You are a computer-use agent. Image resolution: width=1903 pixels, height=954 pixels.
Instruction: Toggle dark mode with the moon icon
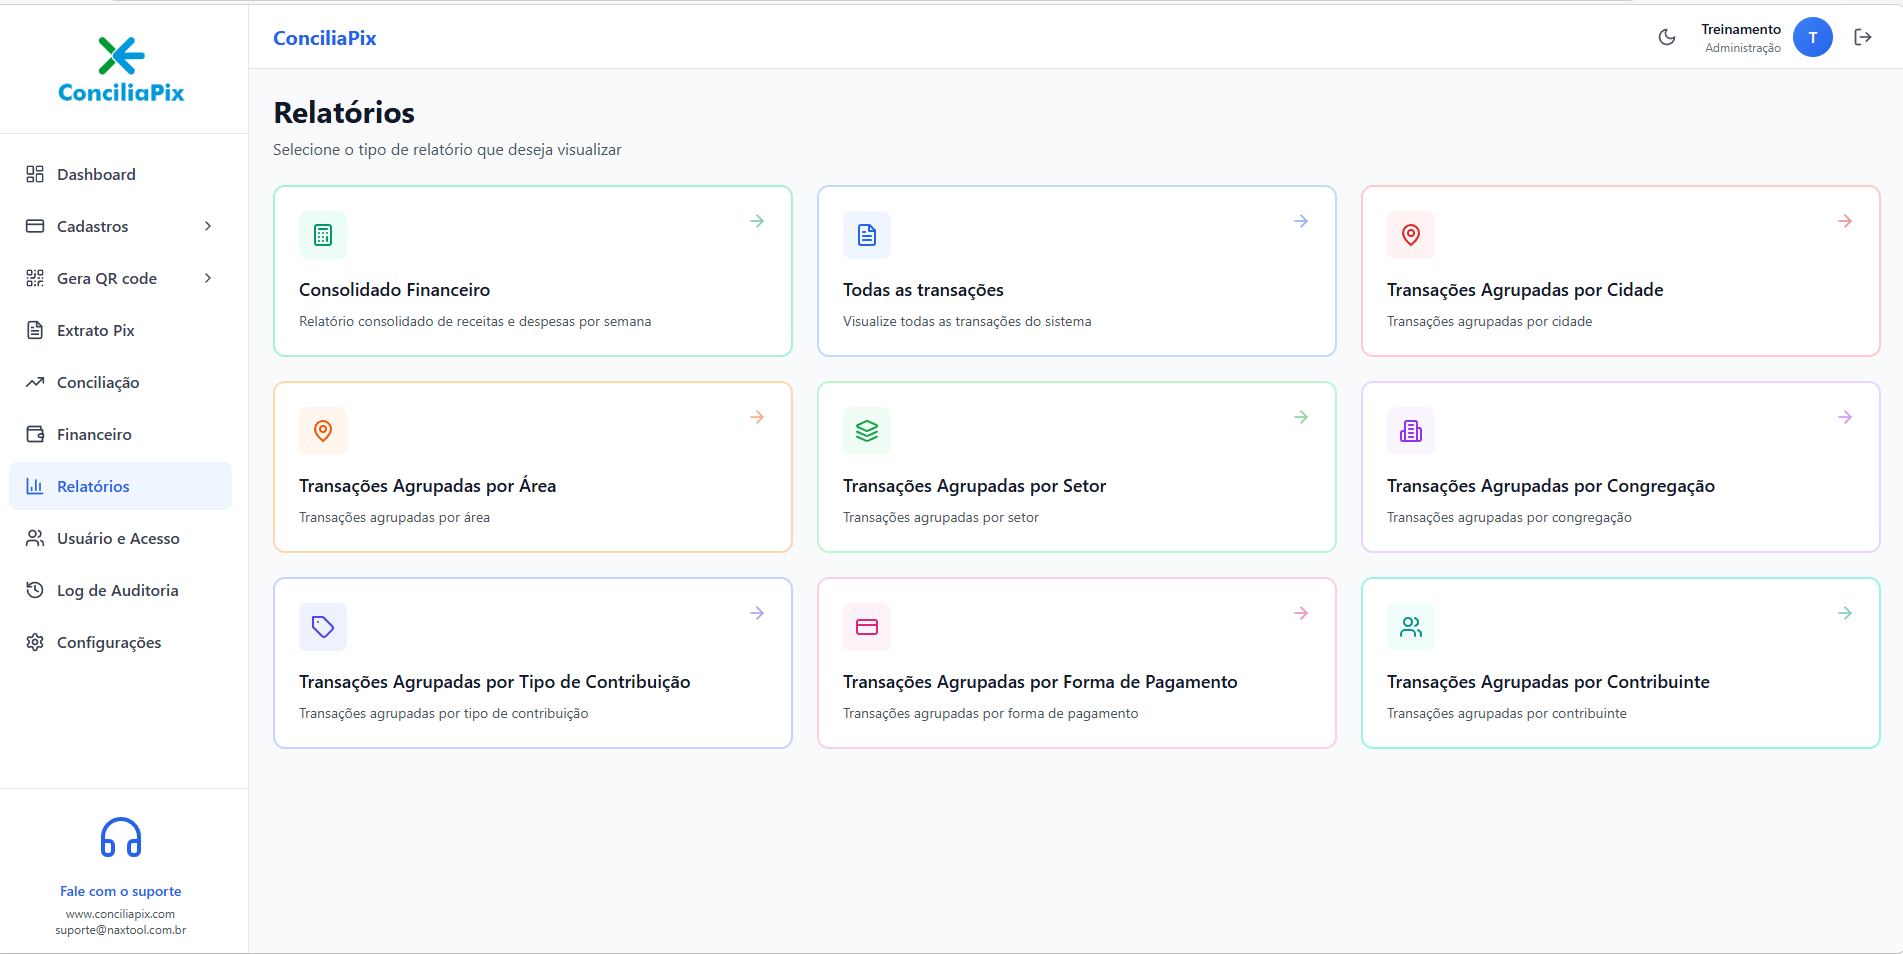pyautogui.click(x=1666, y=37)
